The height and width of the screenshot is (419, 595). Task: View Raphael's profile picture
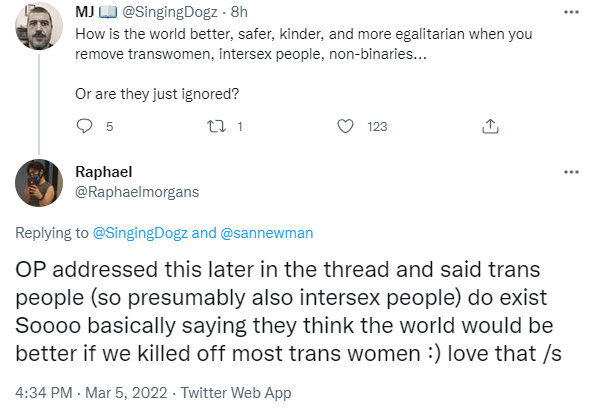[39, 183]
